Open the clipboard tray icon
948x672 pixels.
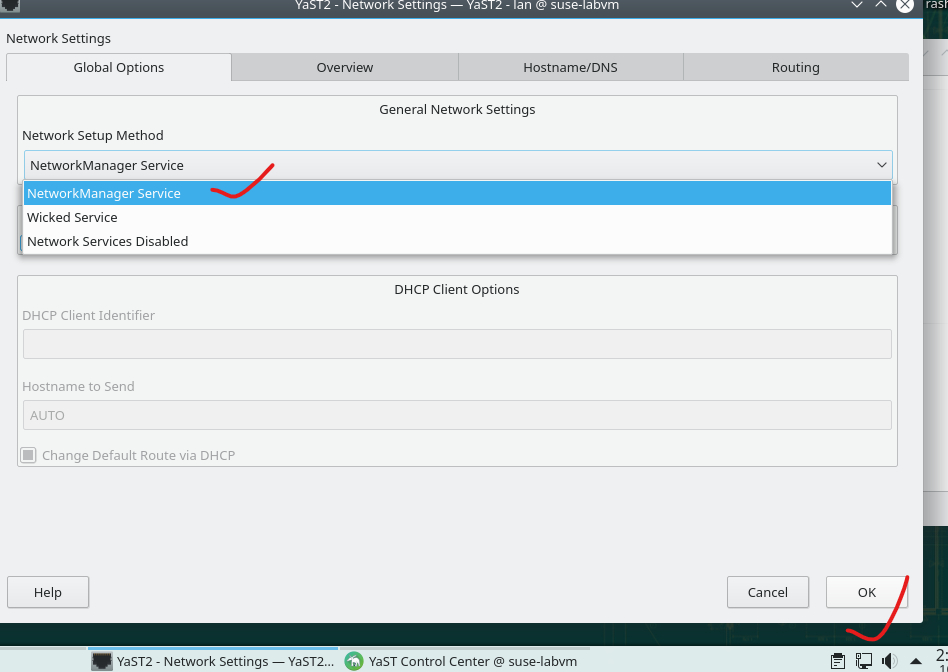point(837,661)
